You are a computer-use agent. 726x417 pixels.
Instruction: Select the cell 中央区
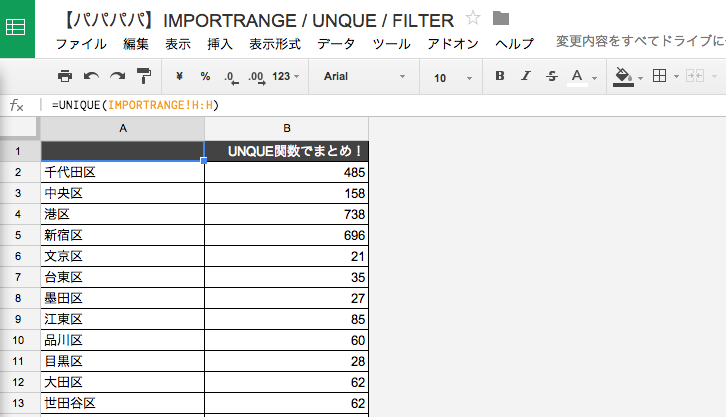pos(123,193)
